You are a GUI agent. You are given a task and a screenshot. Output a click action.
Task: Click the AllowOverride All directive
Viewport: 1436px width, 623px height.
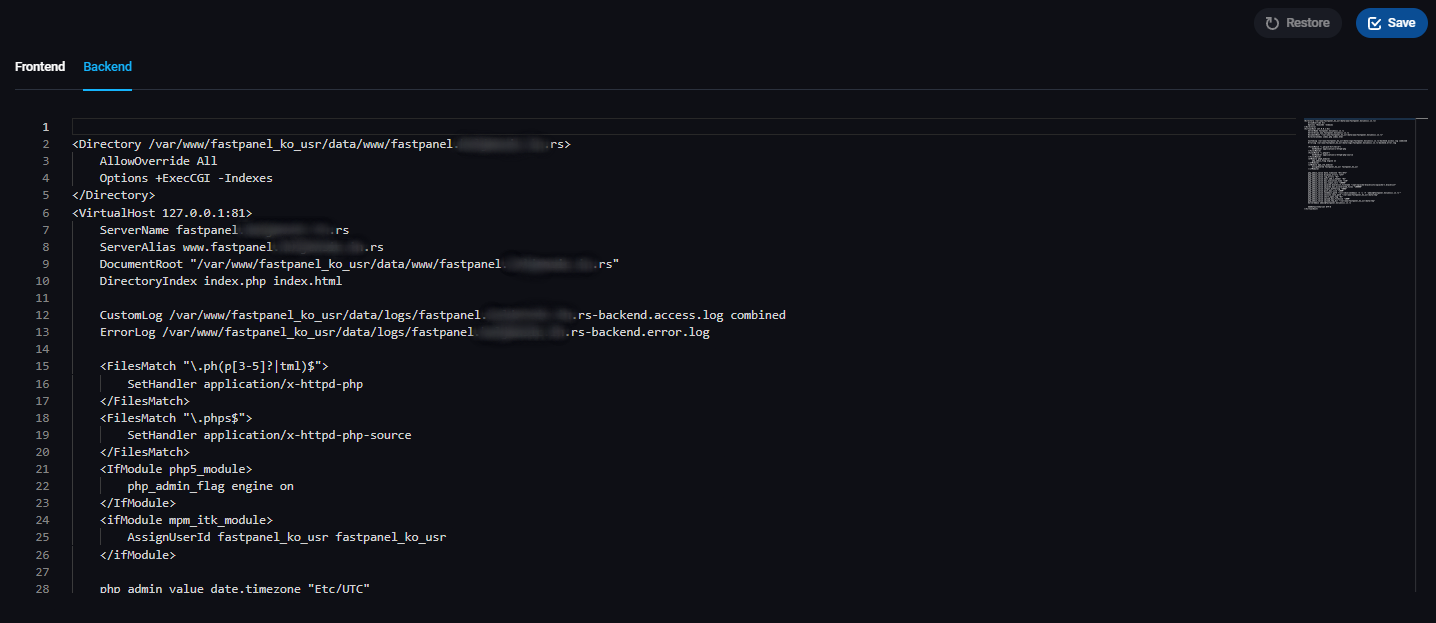[158, 161]
